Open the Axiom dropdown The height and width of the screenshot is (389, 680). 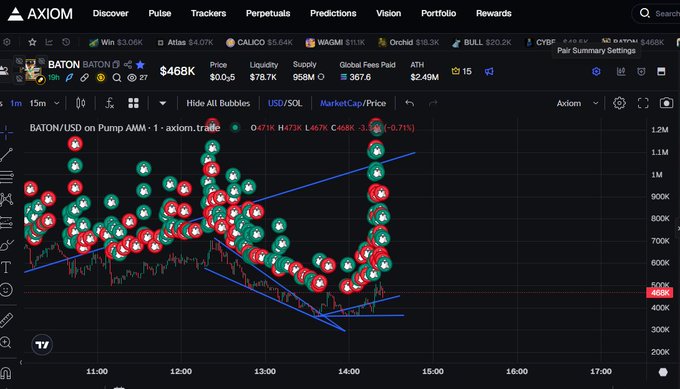(x=577, y=103)
